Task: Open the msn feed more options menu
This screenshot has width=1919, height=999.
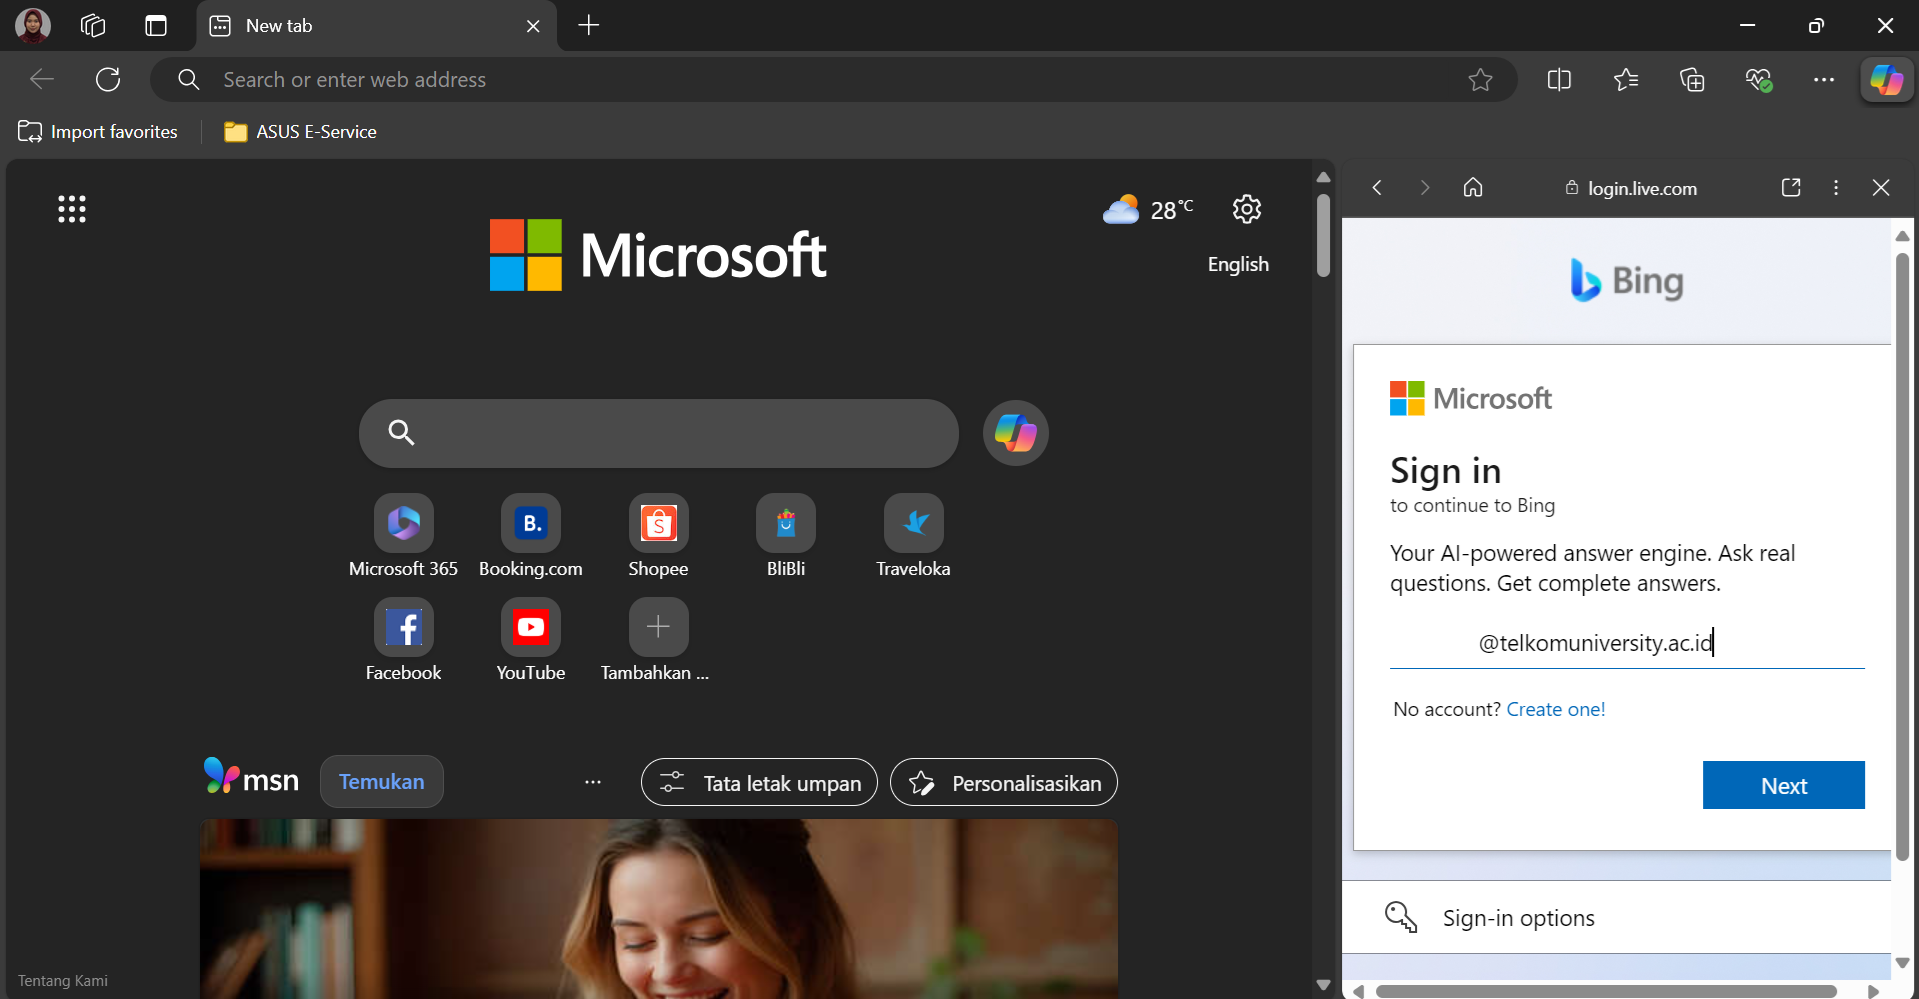Action: tap(593, 783)
